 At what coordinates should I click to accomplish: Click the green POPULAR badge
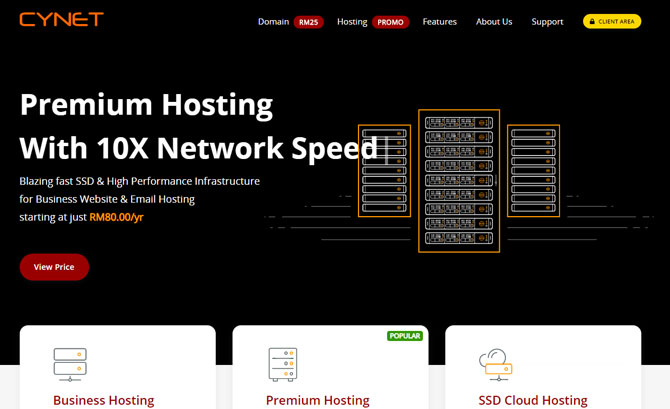coord(405,336)
